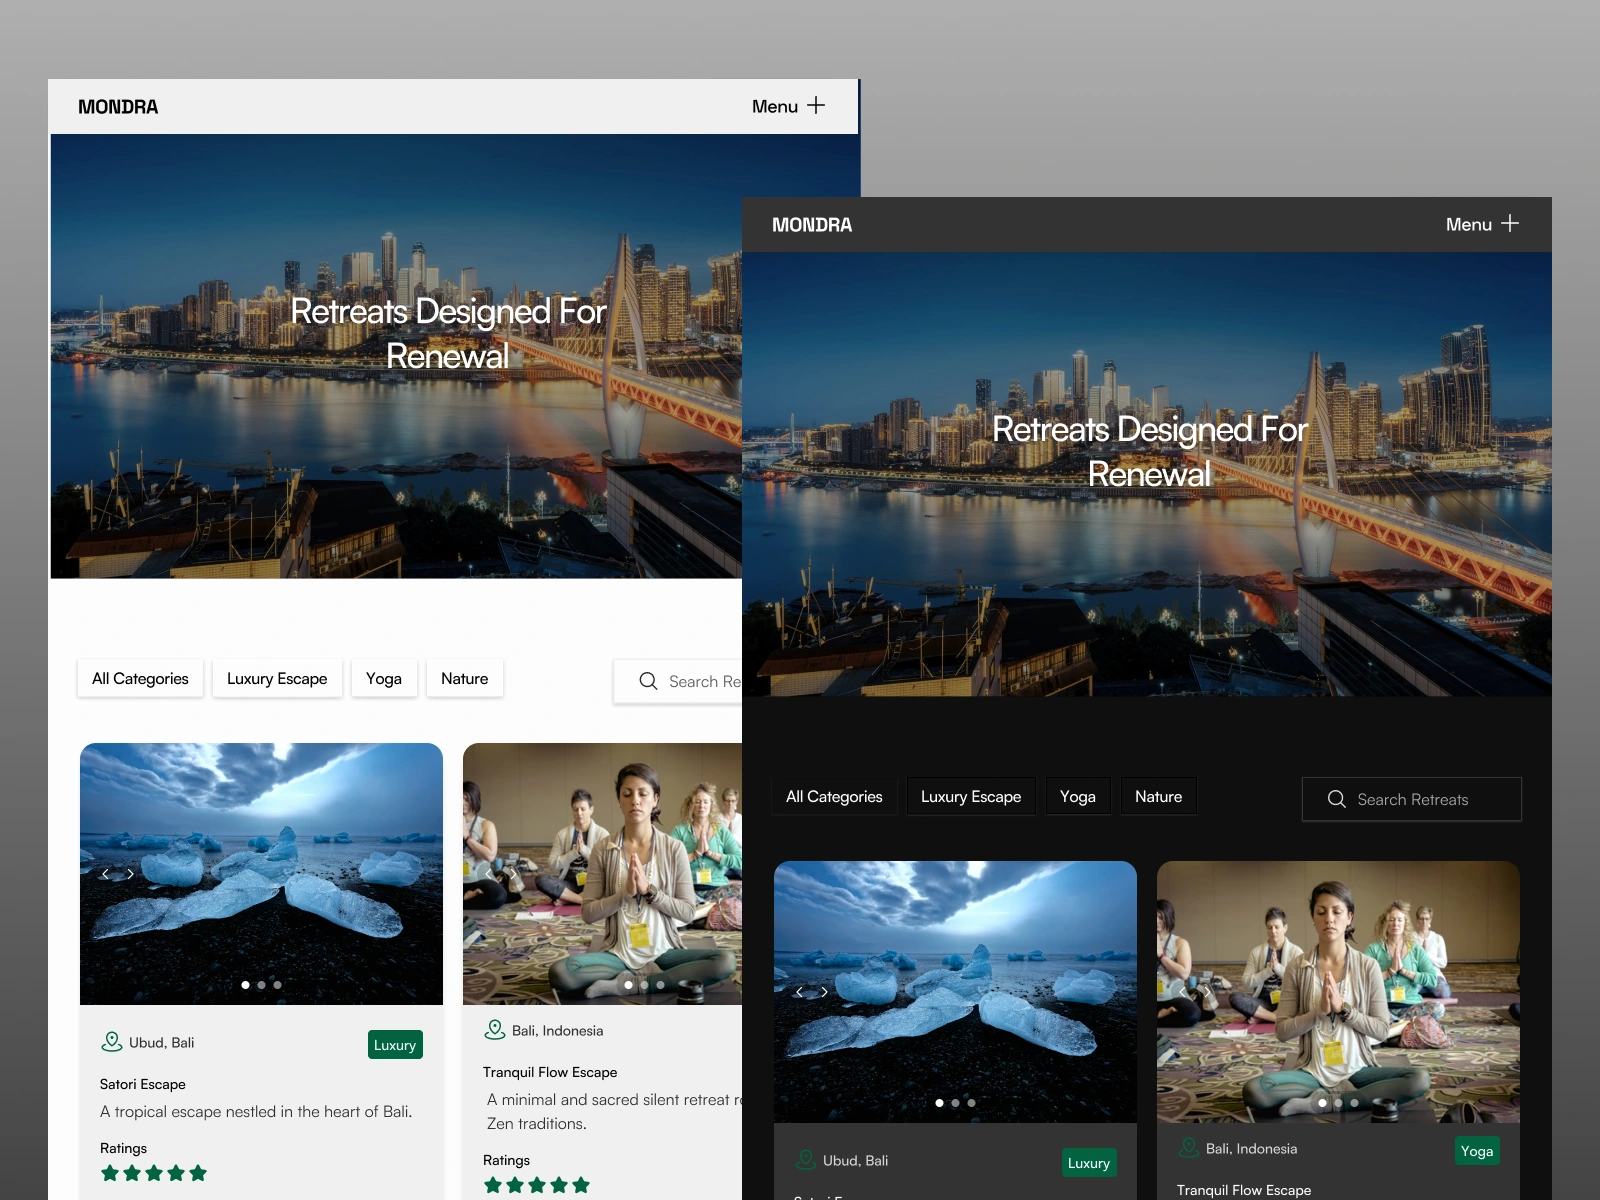Viewport: 1600px width, 1200px height.
Task: Select first carousel dot on light yoga card
Action: (x=628, y=985)
